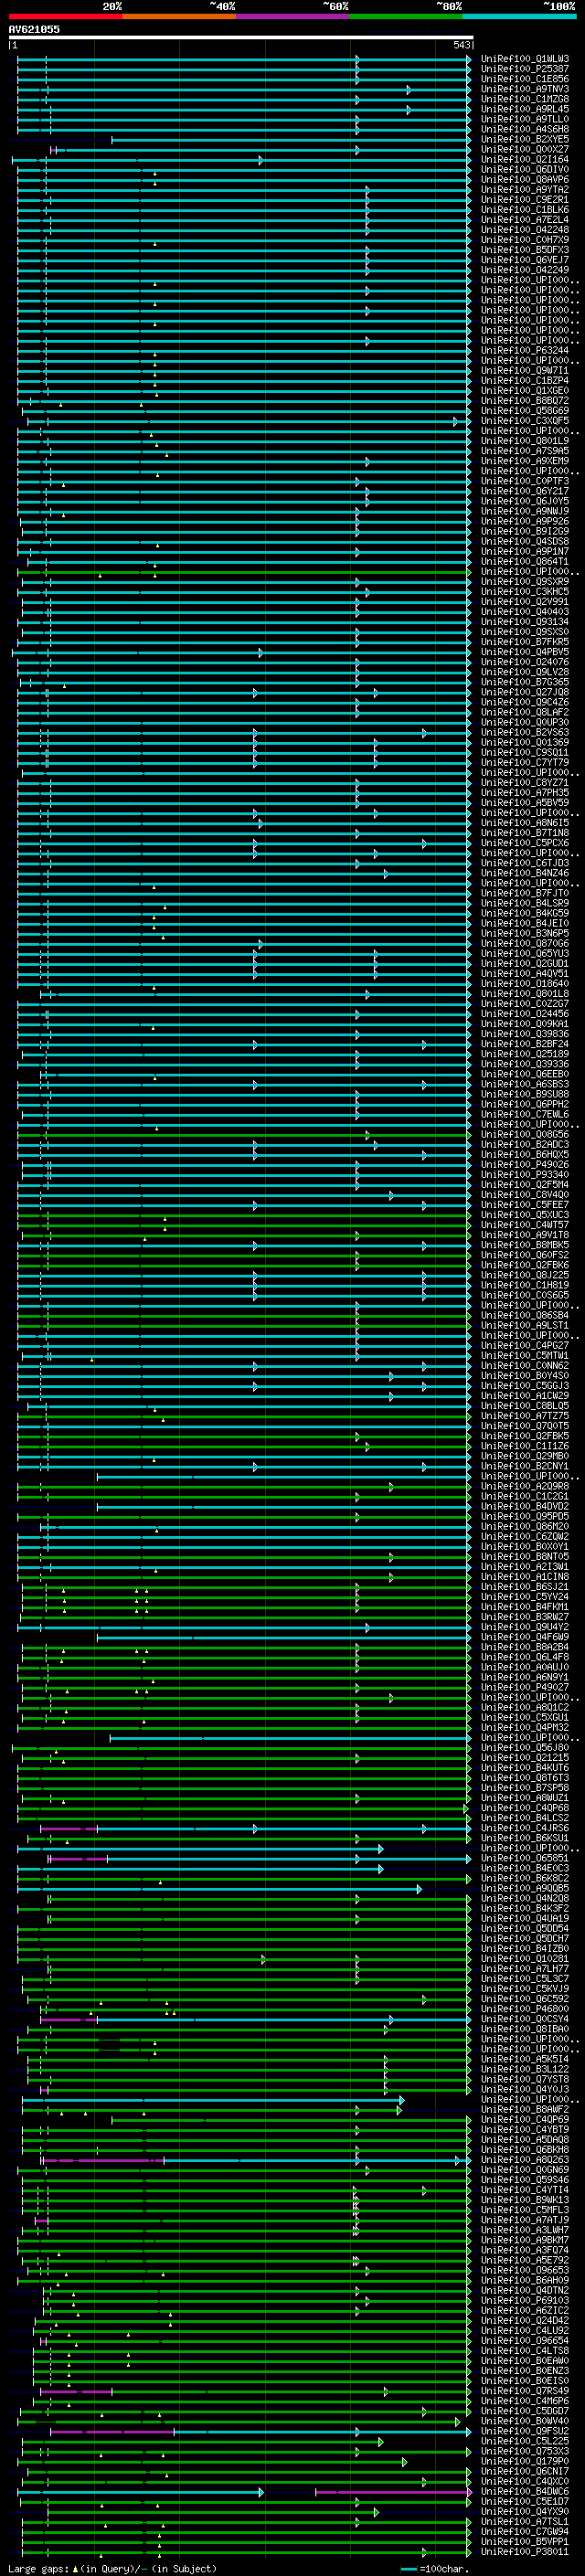Click the UniRef100_B8BQ72 label

(x=525, y=401)
